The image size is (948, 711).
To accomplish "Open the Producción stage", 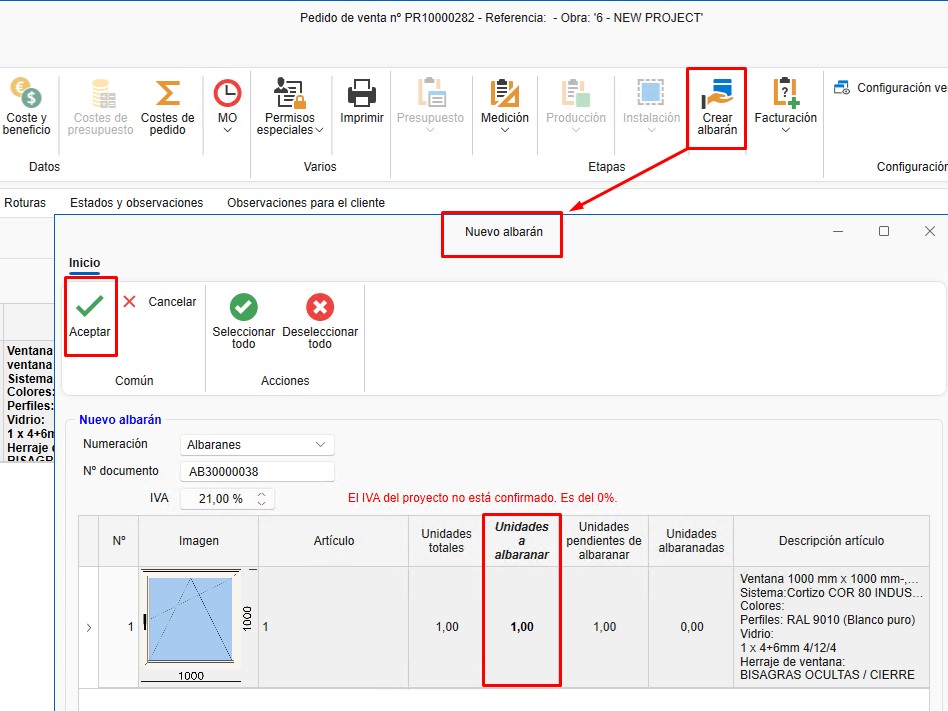I will tap(576, 103).
